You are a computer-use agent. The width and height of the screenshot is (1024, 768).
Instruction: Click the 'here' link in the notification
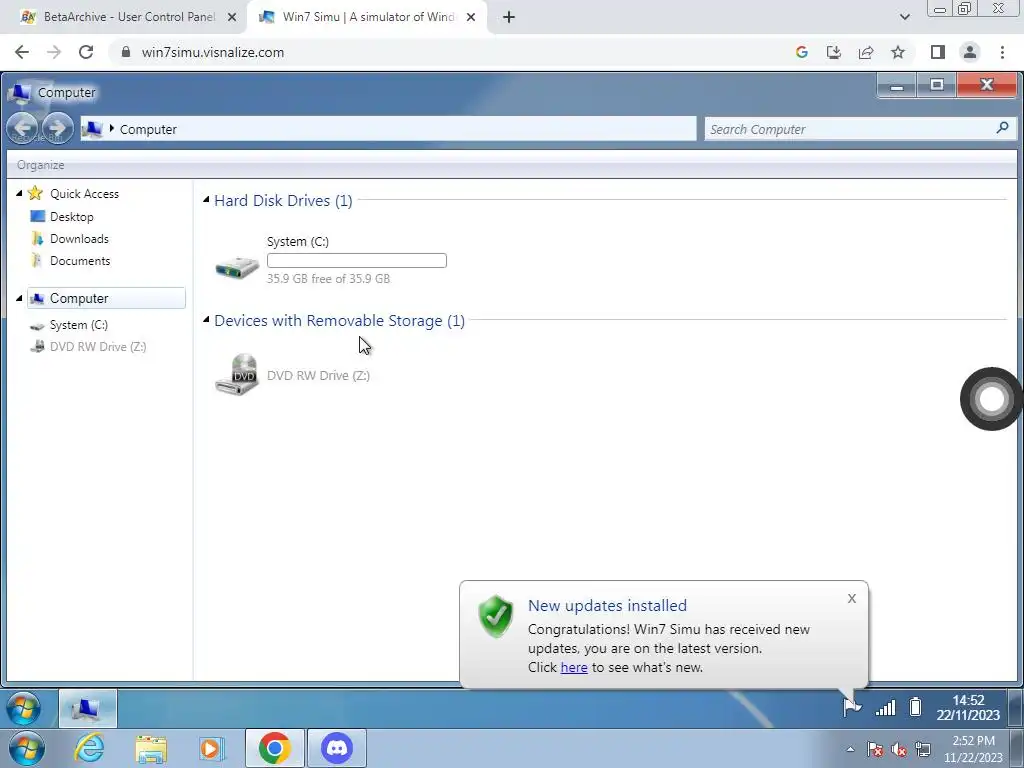[574, 667]
